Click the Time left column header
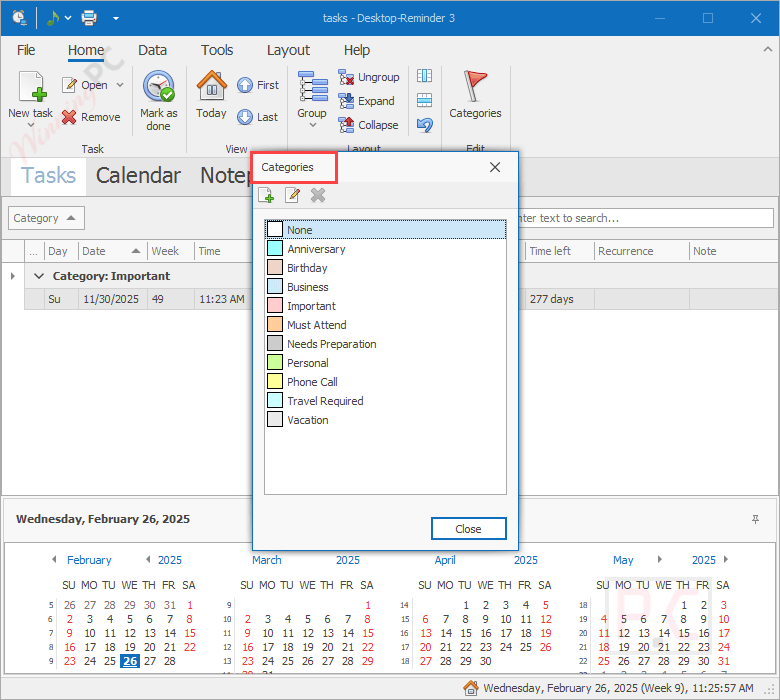This screenshot has width=780, height=700. (560, 251)
